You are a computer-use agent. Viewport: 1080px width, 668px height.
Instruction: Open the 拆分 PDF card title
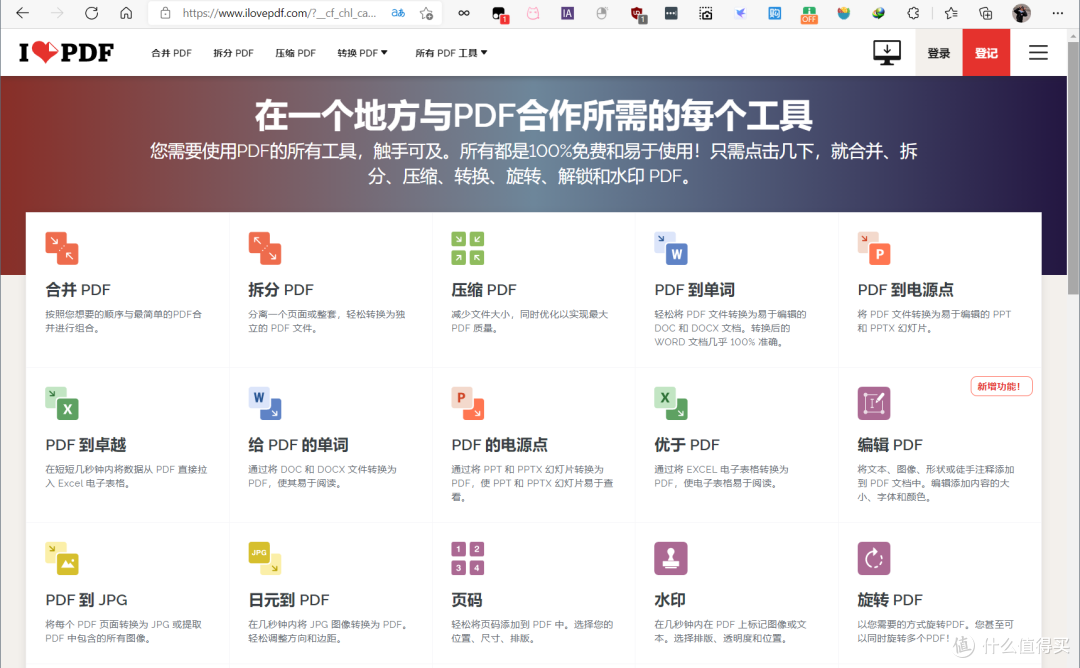point(281,290)
